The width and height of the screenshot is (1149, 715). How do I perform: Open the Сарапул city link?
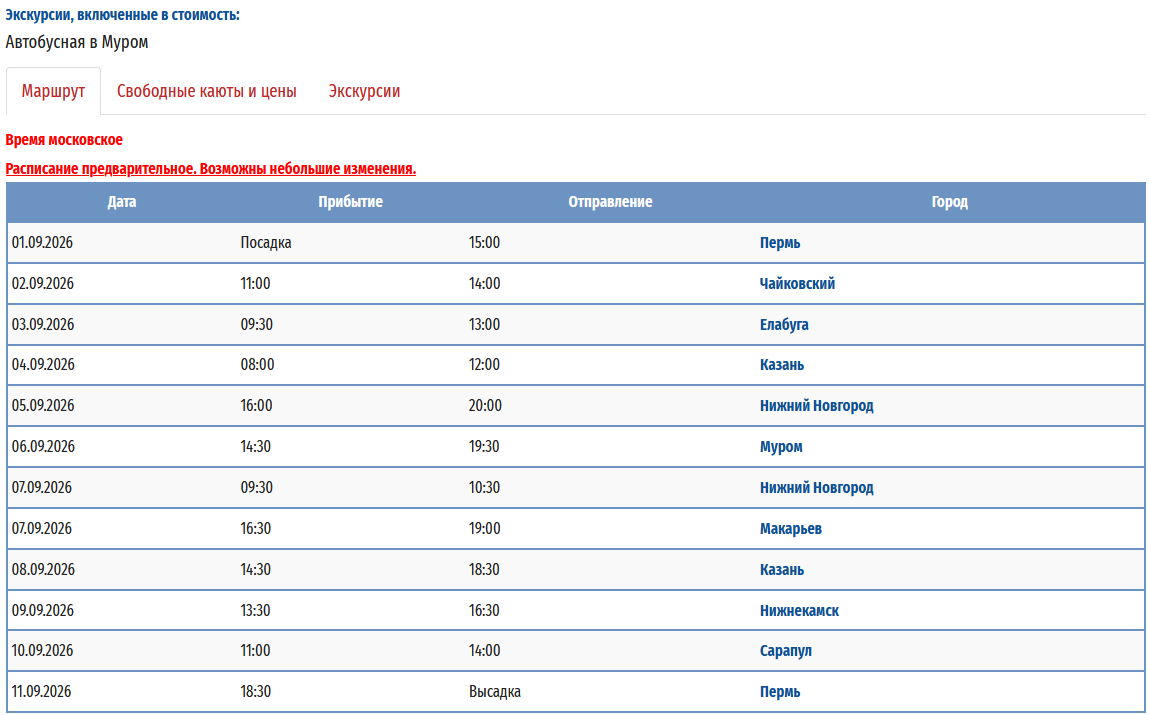[x=785, y=651]
